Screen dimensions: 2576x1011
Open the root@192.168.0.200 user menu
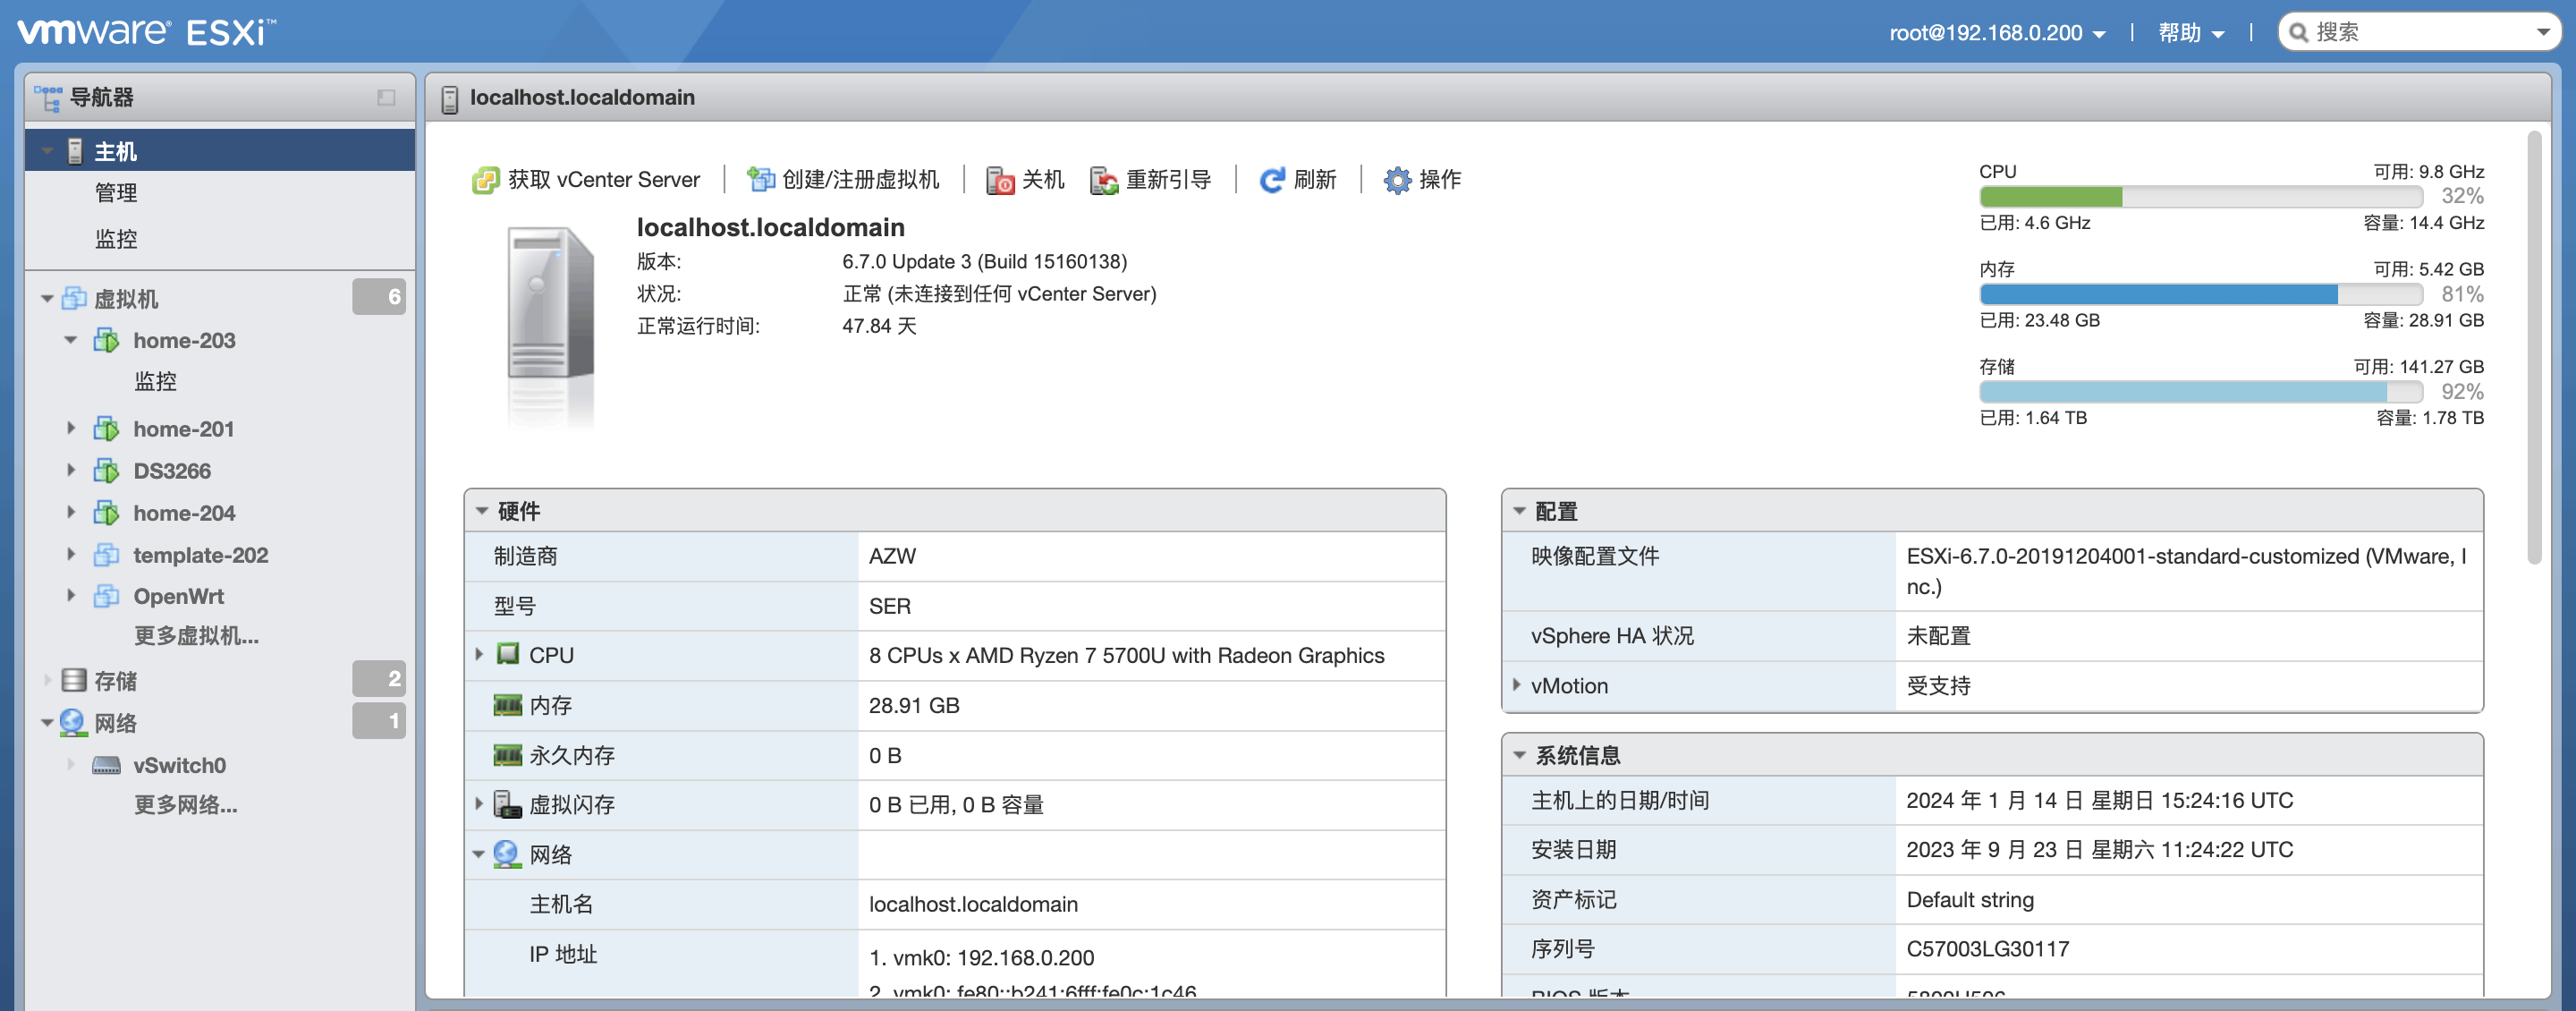[1997, 33]
